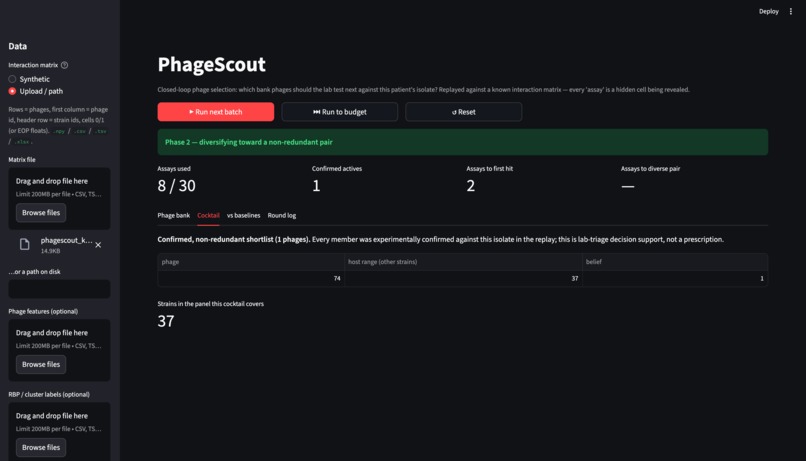Click Run to budget button
Screen dimensions: 806x461
click(x=340, y=112)
